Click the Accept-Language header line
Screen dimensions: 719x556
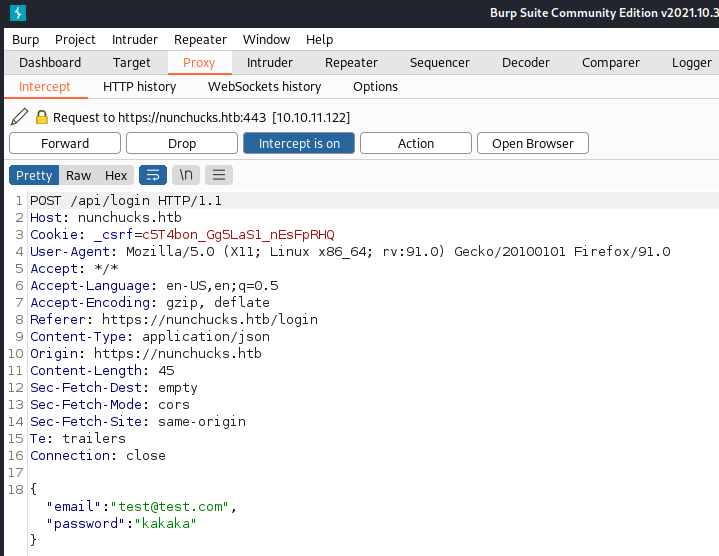click(x=154, y=286)
